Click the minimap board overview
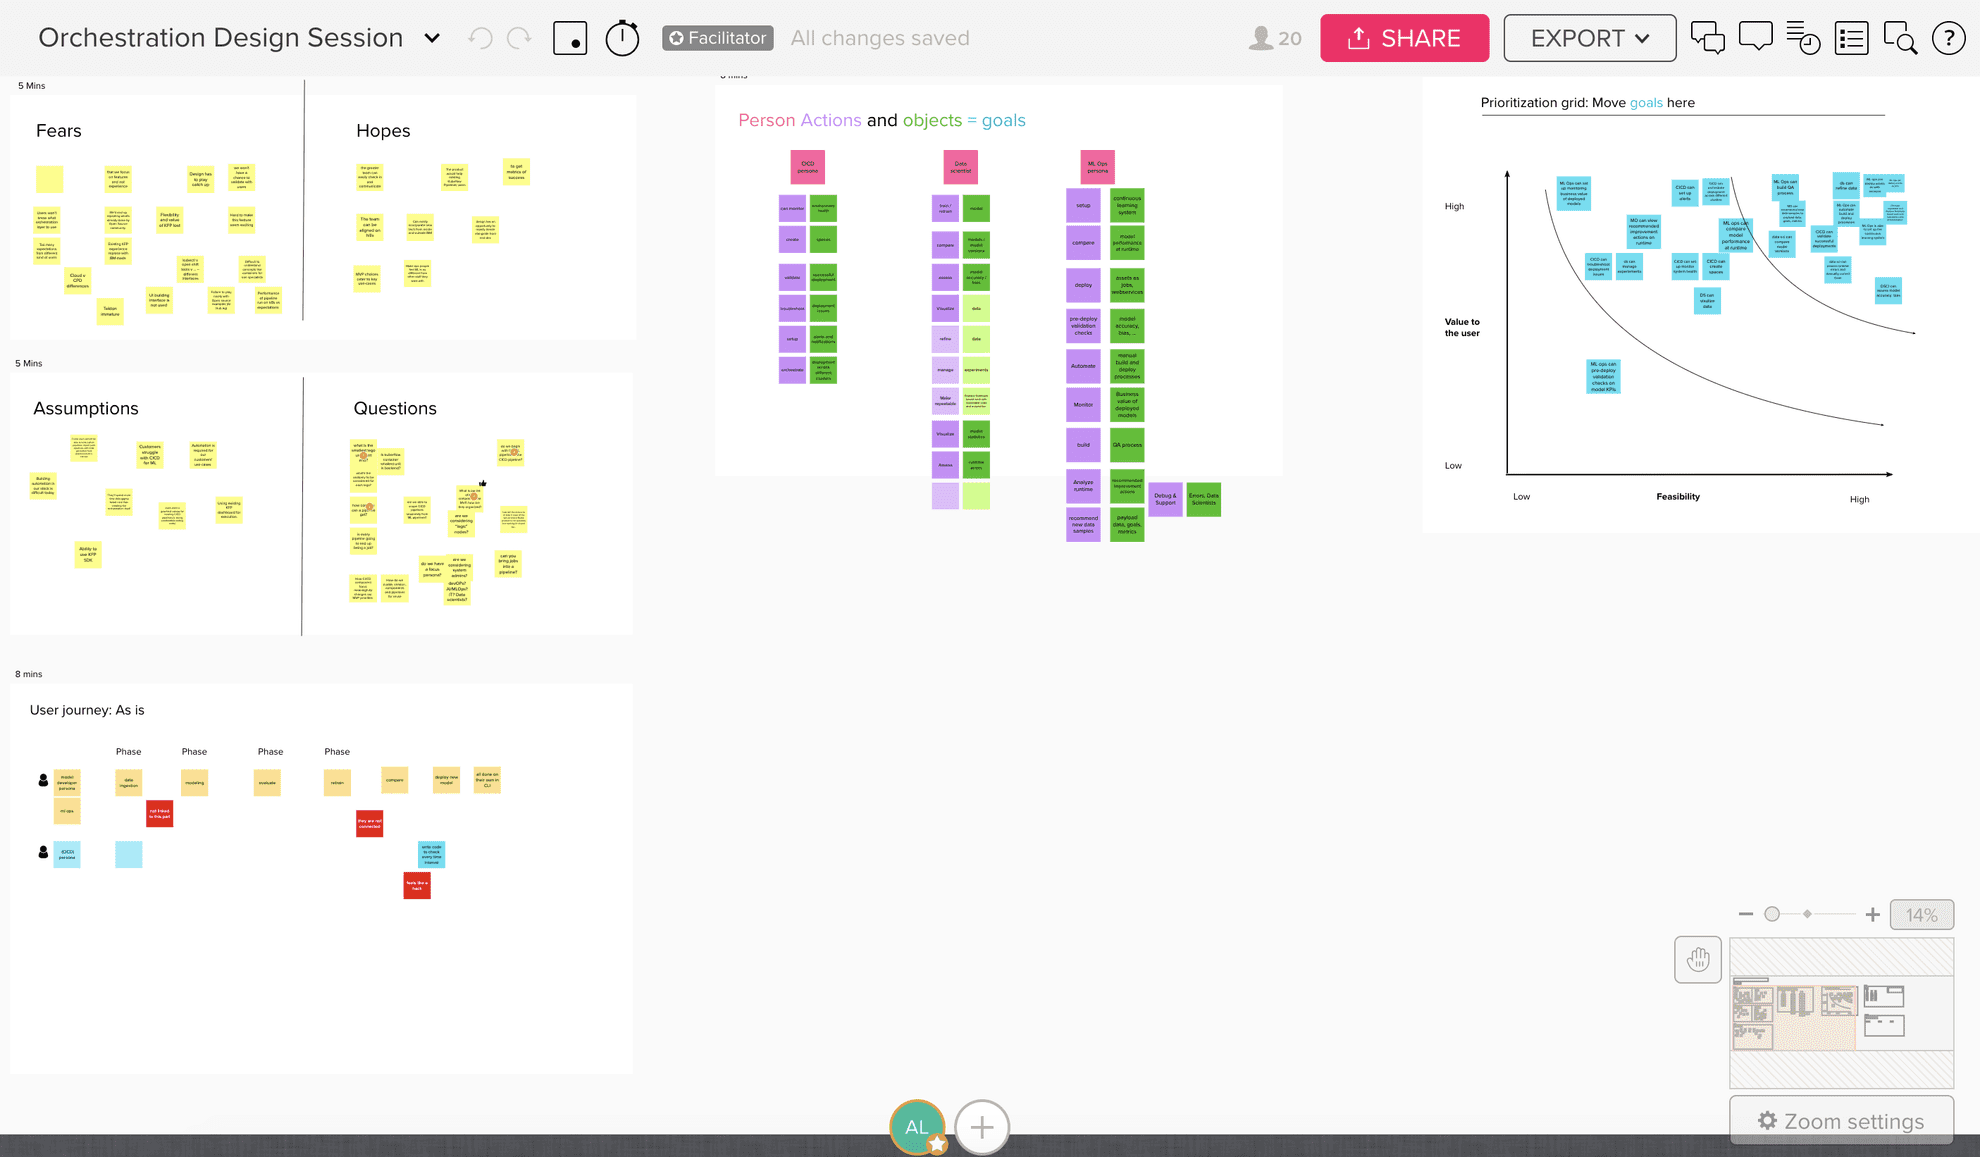Screen dimensions: 1980x1157 [1841, 1012]
